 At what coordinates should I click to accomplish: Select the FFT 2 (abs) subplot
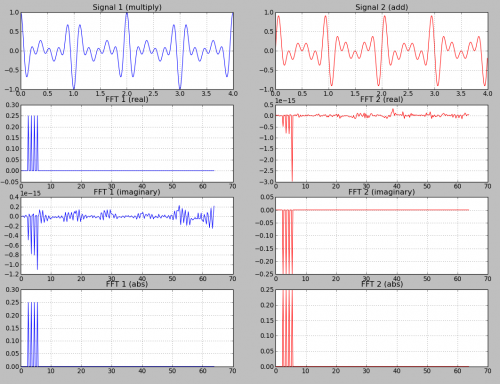[382, 328]
